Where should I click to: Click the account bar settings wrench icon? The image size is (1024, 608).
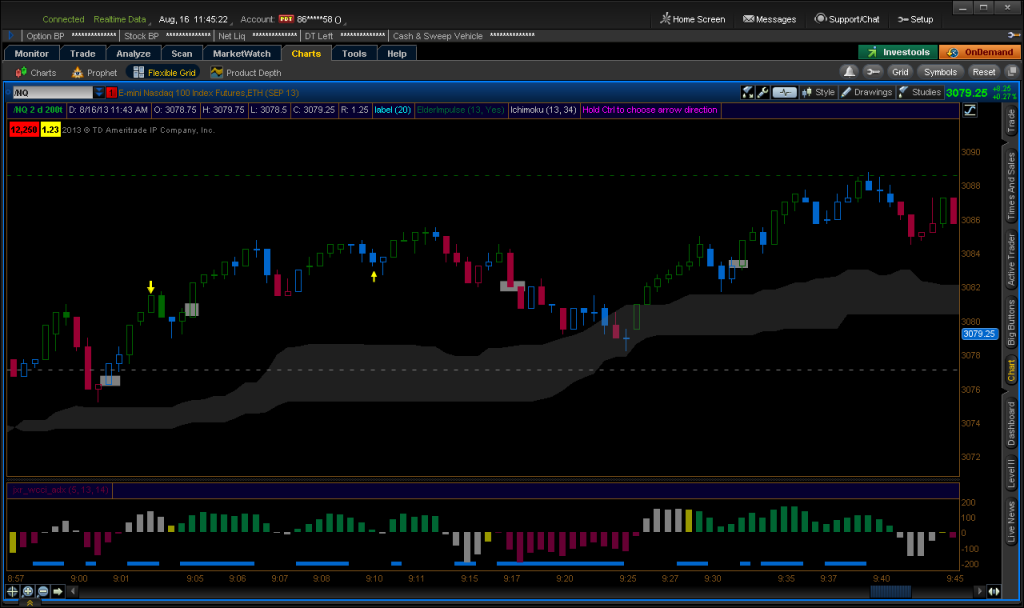1014,35
